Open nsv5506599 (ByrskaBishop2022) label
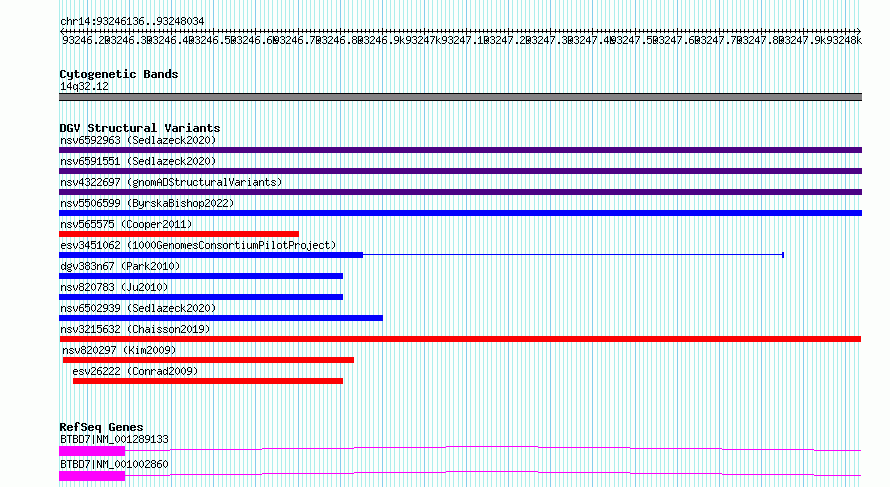Viewport: 890px width, 487px height. point(147,203)
